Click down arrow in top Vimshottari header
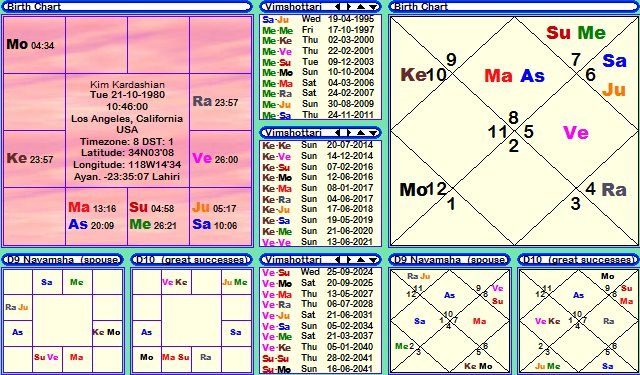 tap(373, 7)
